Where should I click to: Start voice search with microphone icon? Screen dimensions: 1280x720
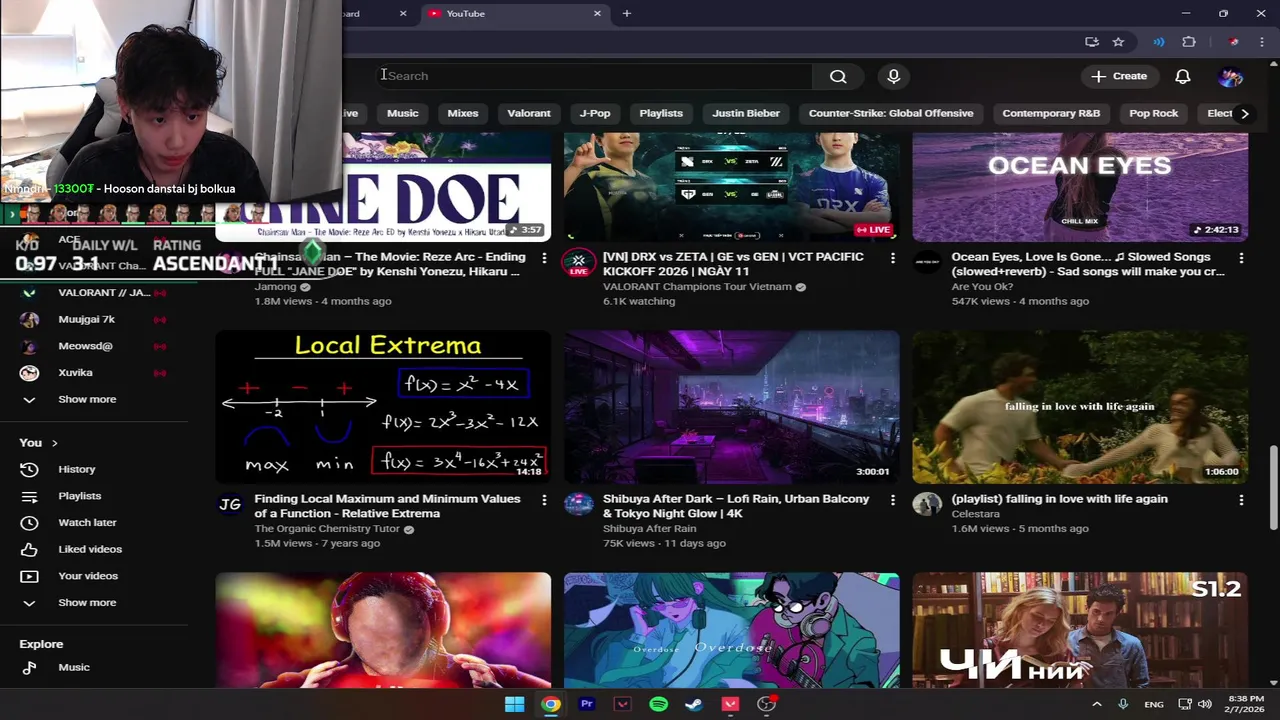pos(894,76)
